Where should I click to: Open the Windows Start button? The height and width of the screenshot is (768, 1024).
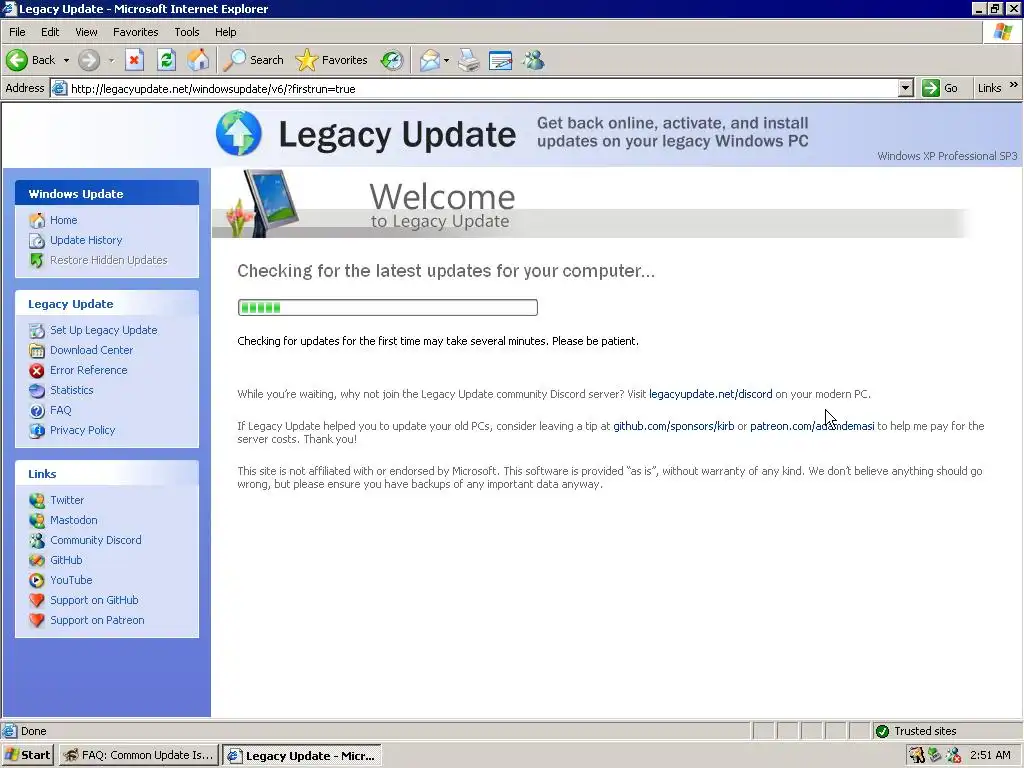tap(27, 755)
